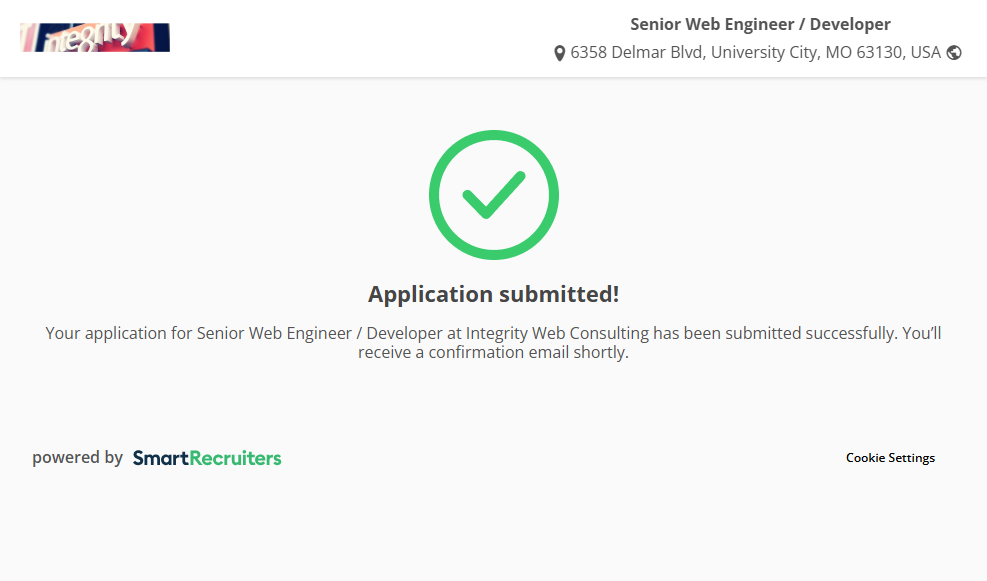Click the Integrity company logo image
The image size is (987, 581).
coord(95,38)
